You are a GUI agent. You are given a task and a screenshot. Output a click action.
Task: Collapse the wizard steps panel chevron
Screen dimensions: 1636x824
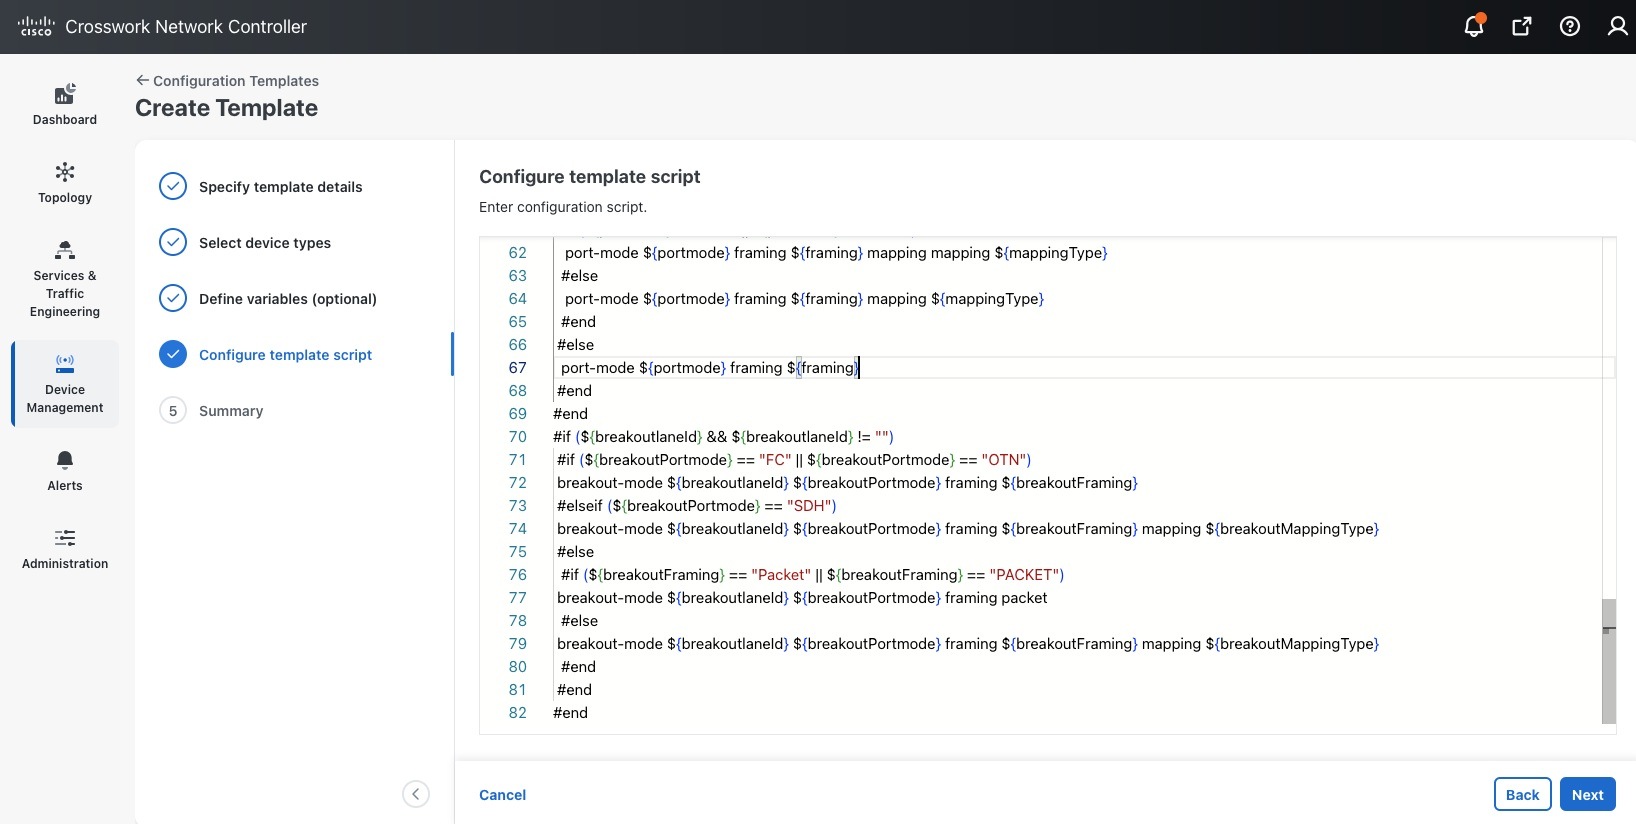tap(416, 794)
